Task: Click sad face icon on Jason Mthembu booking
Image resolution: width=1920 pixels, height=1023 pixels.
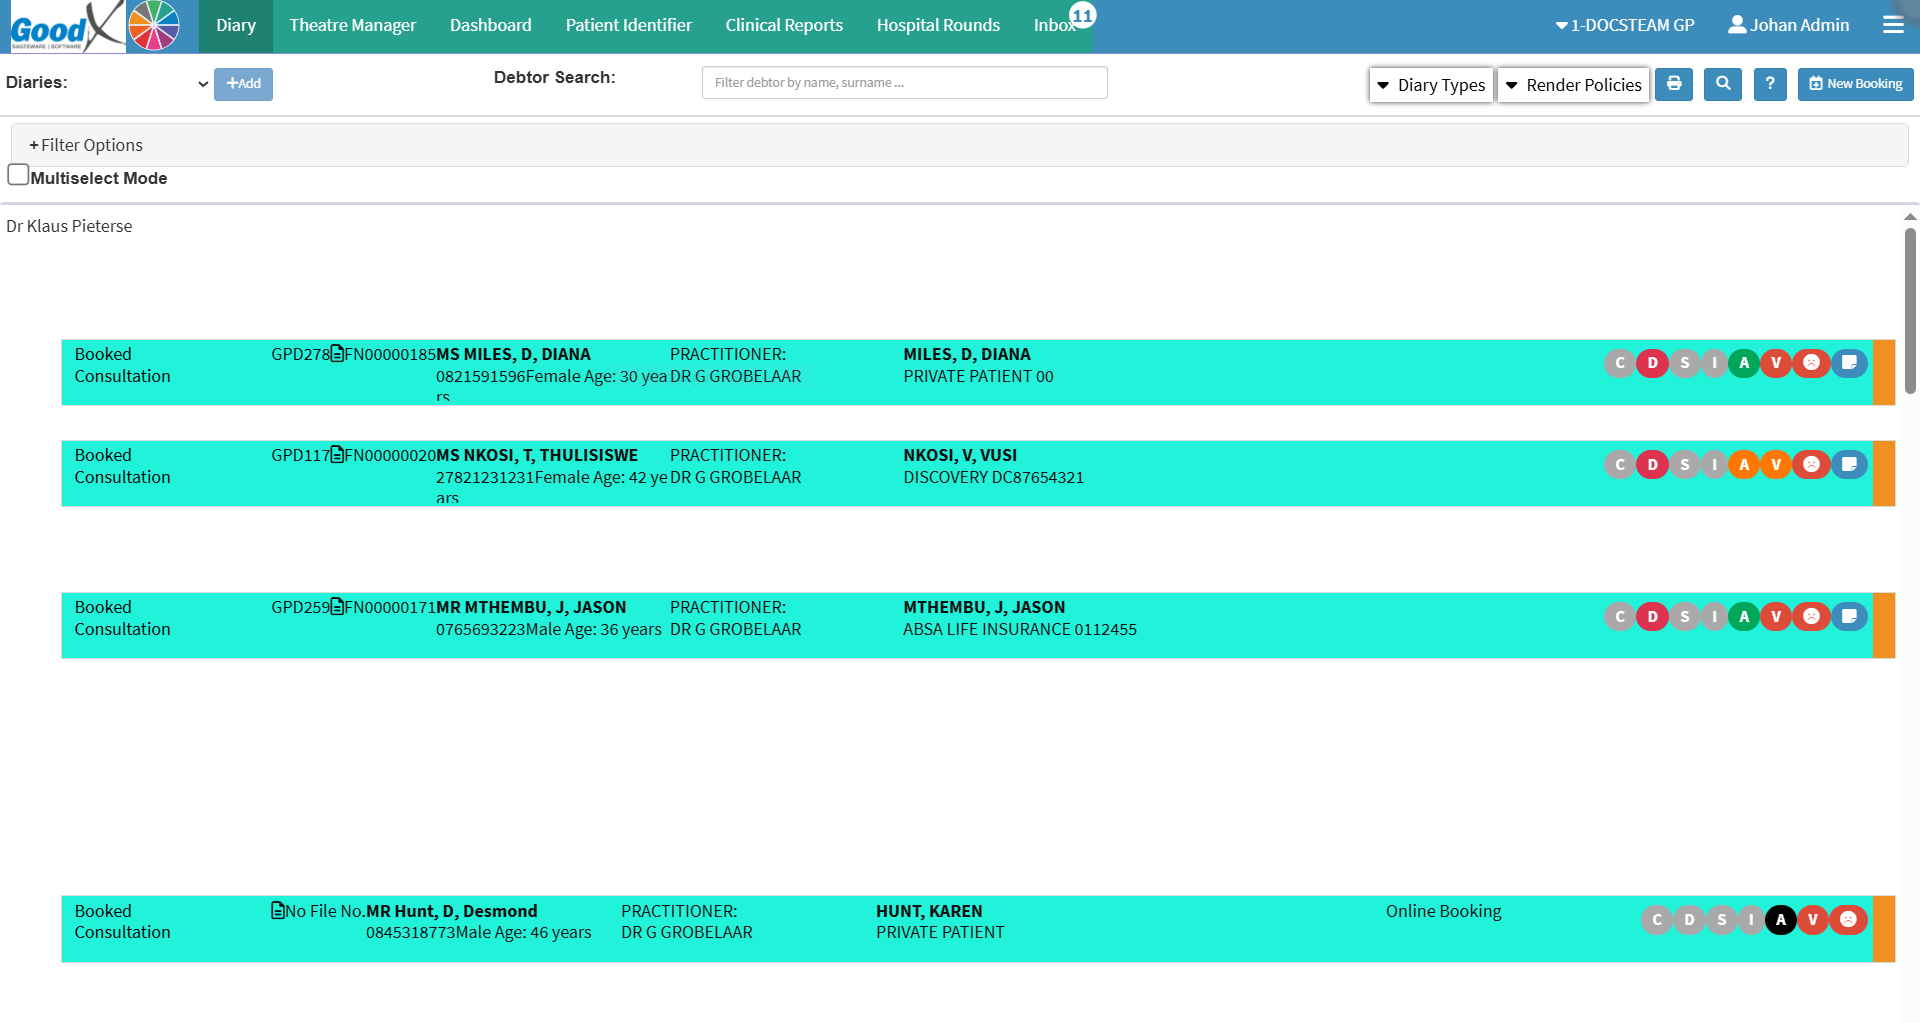Action: [x=1811, y=617]
